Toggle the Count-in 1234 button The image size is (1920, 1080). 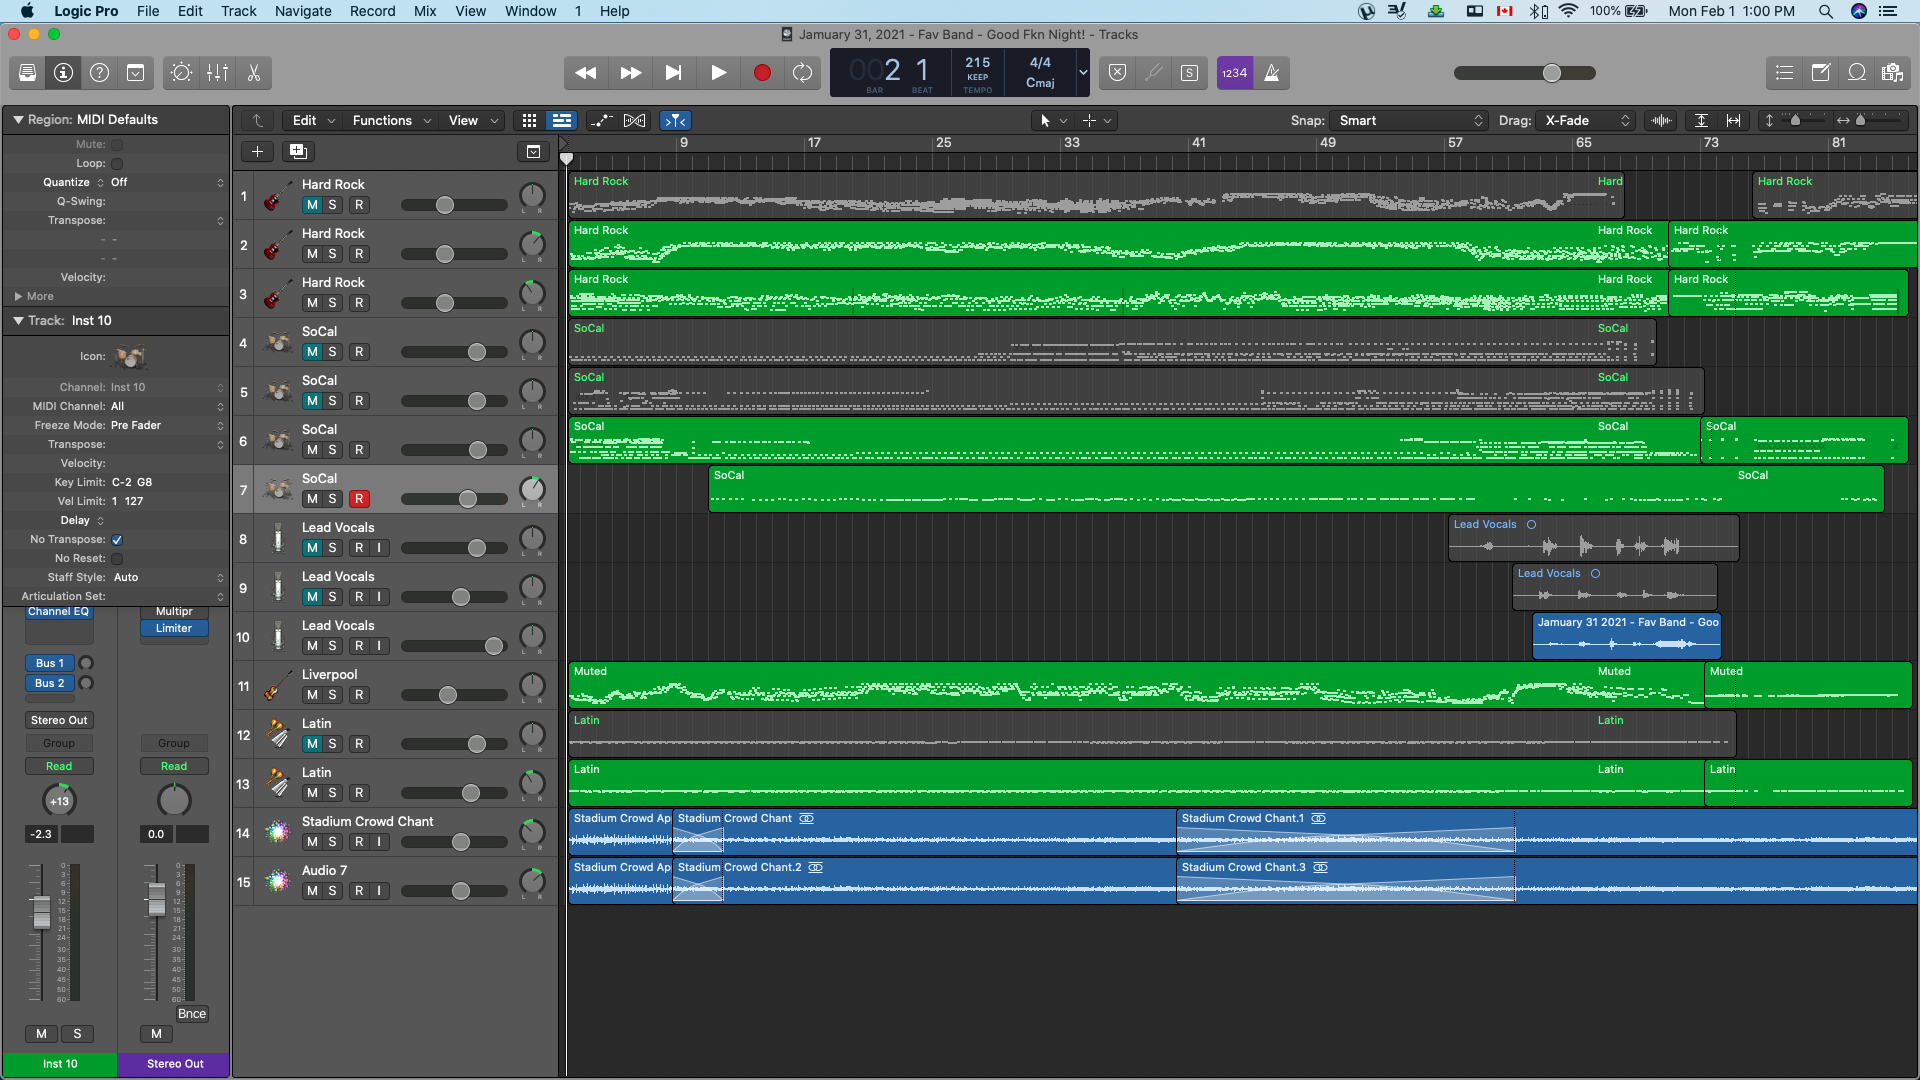point(1235,73)
